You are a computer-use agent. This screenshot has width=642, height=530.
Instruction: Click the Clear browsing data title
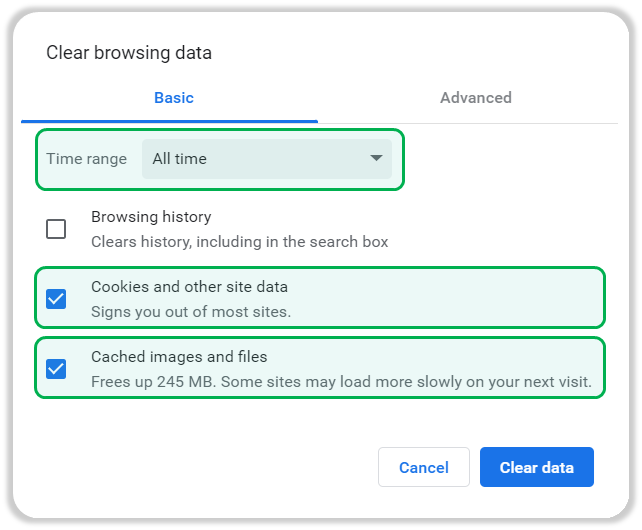tap(129, 53)
